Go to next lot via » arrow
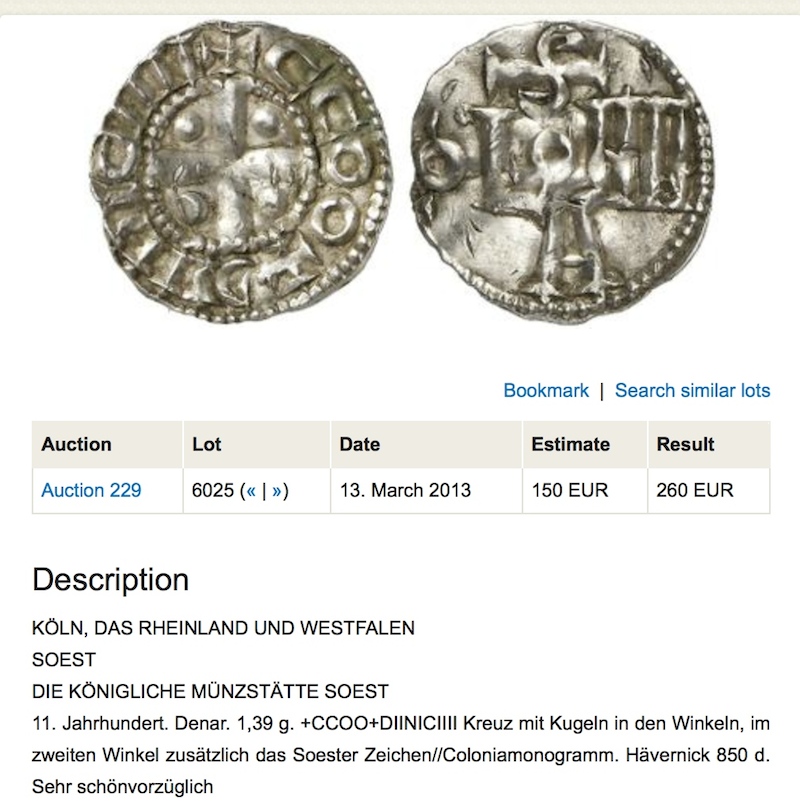The height and width of the screenshot is (802, 800). tap(276, 491)
